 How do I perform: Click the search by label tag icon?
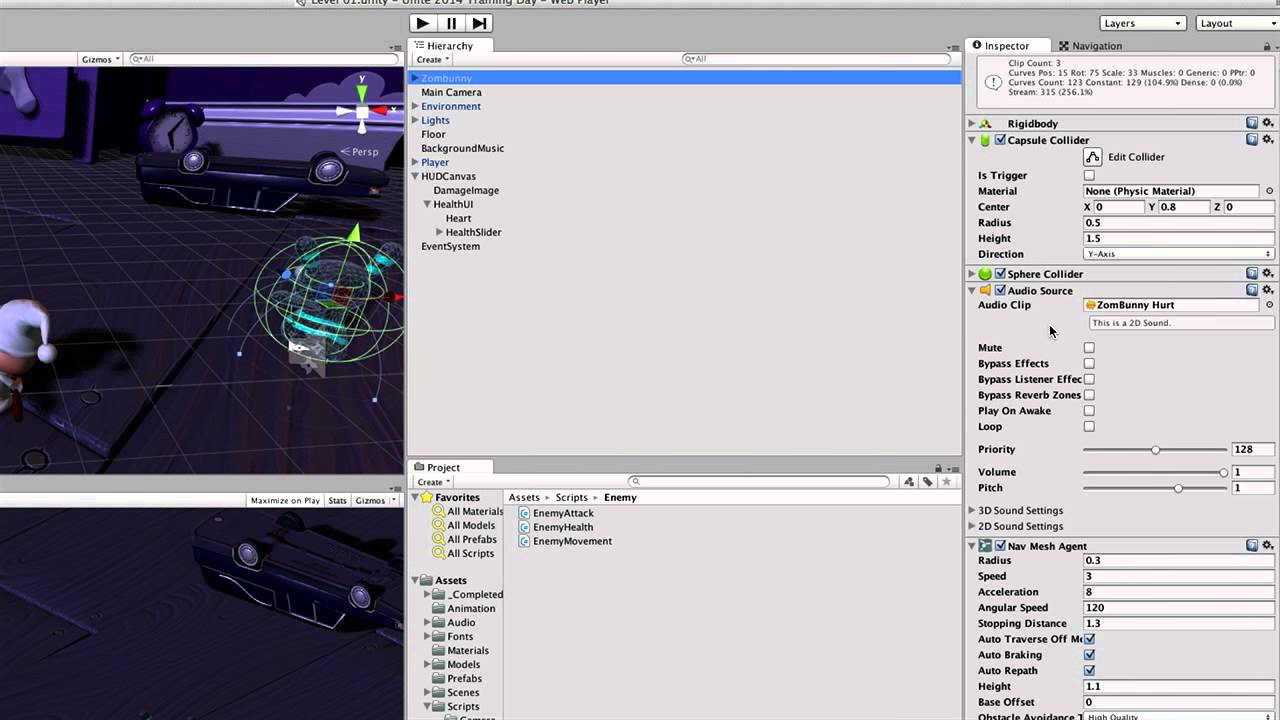pyautogui.click(x=928, y=482)
